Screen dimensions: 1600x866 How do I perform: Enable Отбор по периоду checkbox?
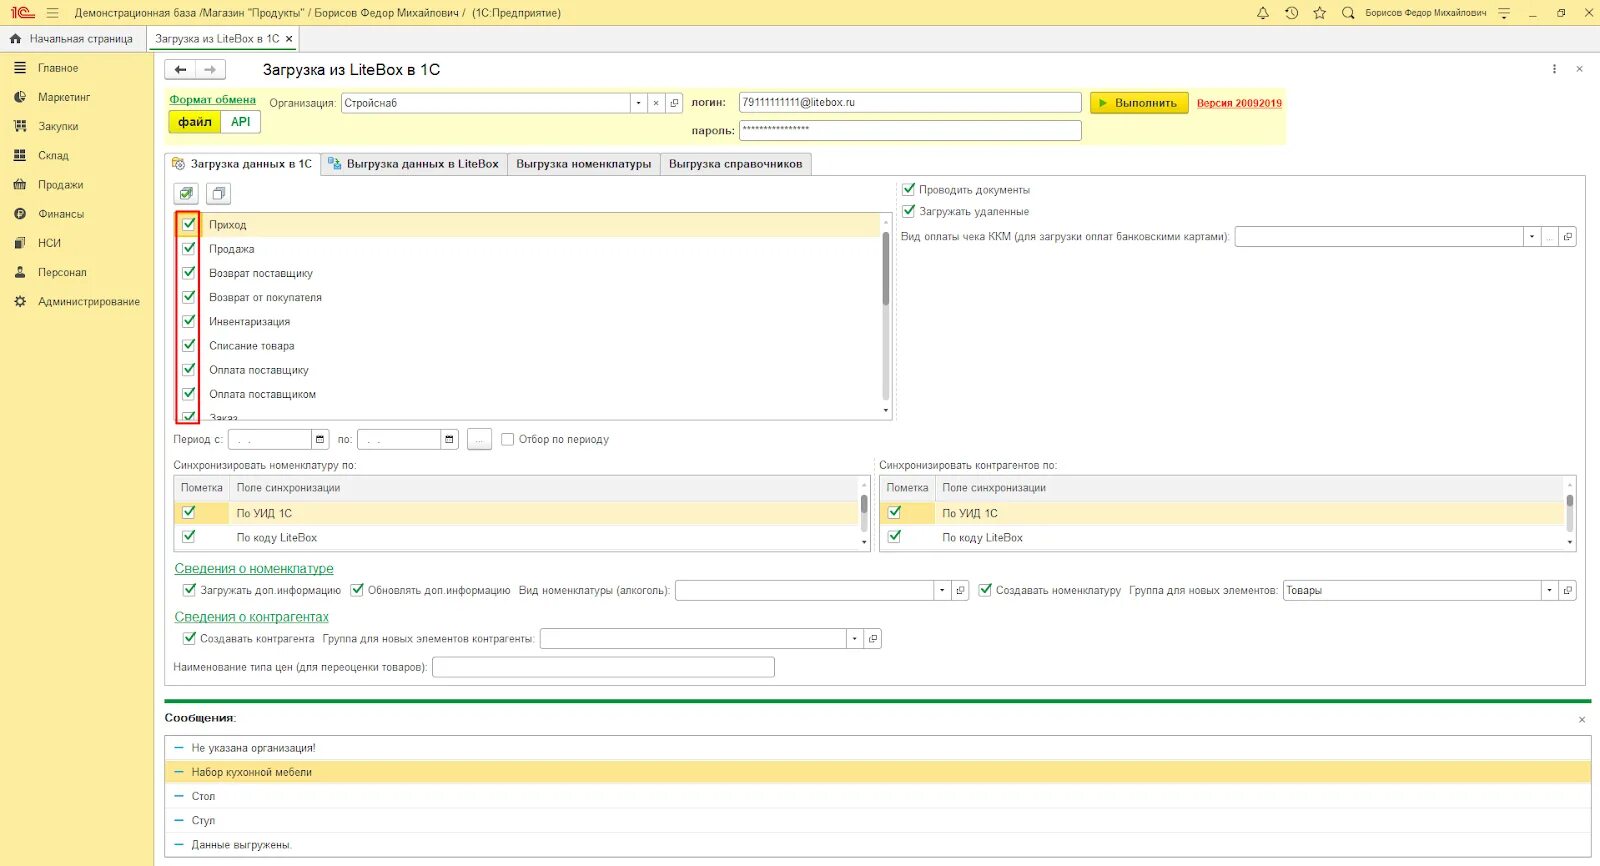508,439
